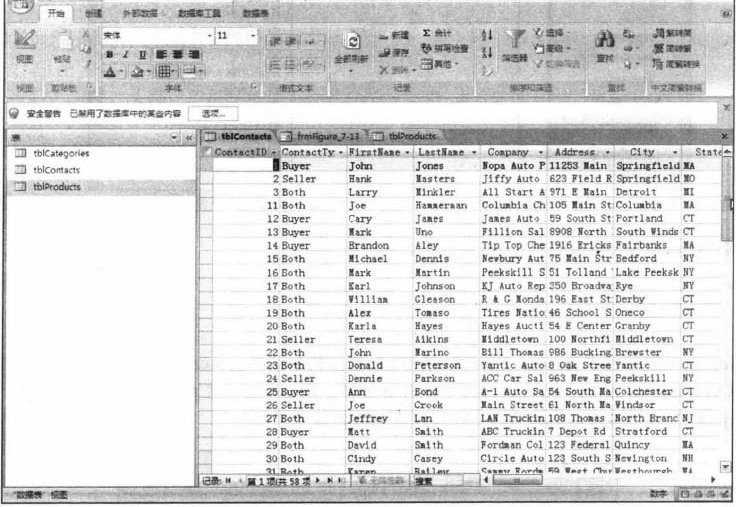Set align right for text
This screenshot has width=736, height=507.
coord(193,54)
